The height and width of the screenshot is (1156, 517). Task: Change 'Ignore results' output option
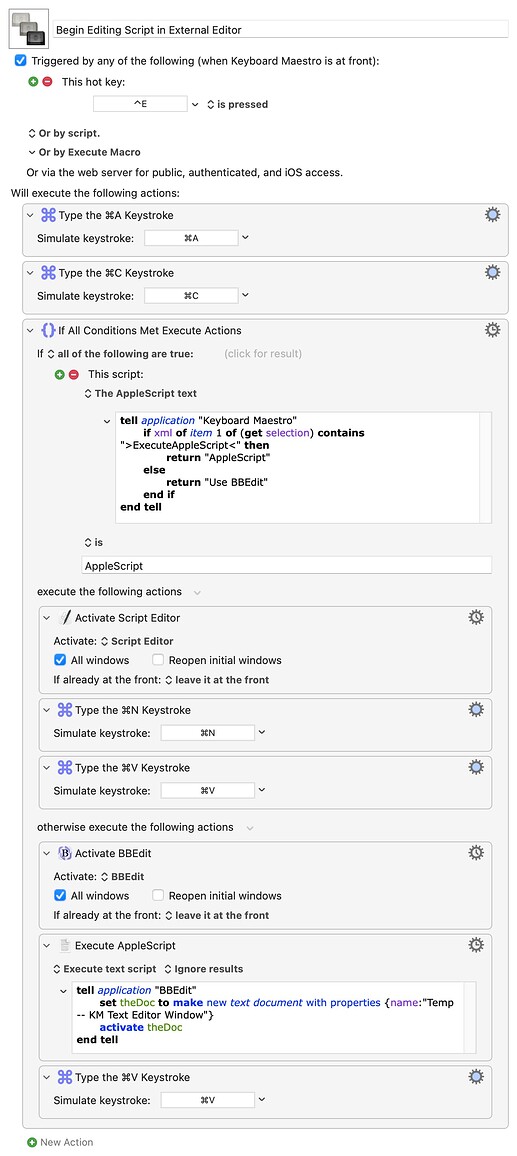click(204, 969)
